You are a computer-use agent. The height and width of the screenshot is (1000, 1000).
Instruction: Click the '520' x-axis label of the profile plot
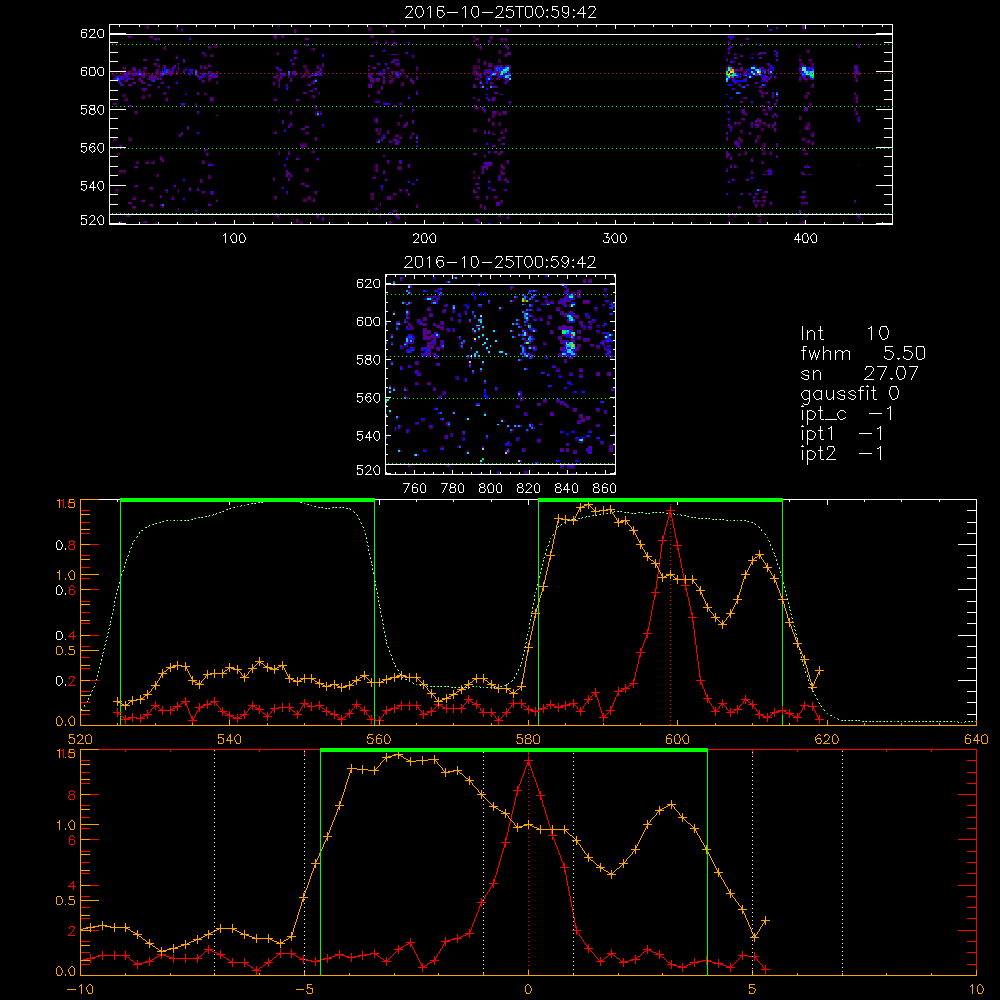point(80,740)
